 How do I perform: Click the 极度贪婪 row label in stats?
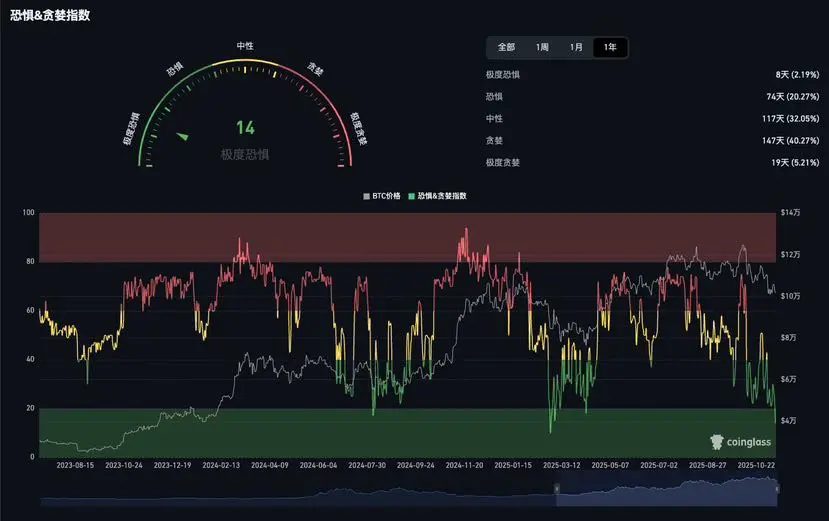point(503,162)
